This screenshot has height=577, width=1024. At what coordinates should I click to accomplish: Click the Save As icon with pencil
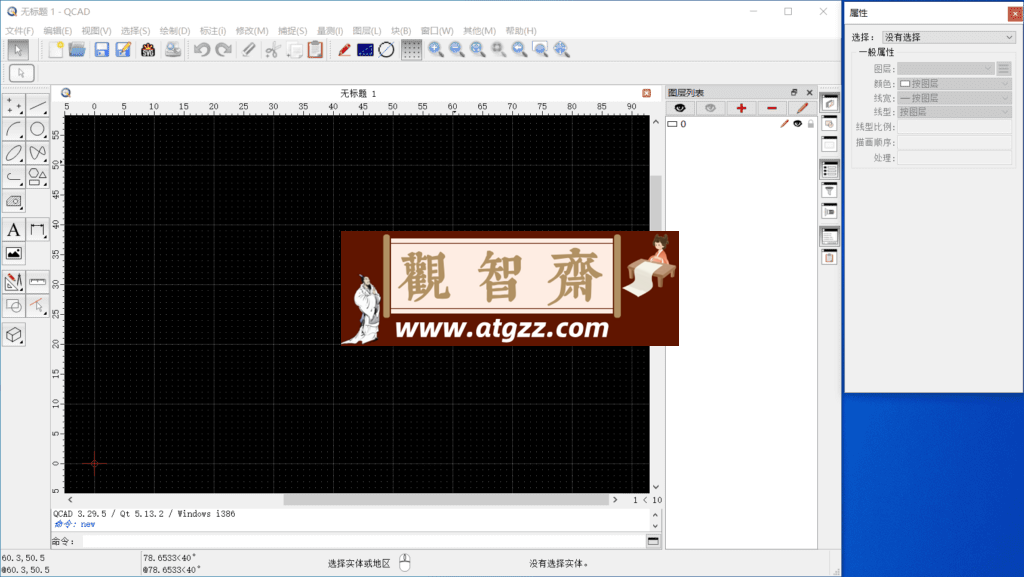coord(123,50)
